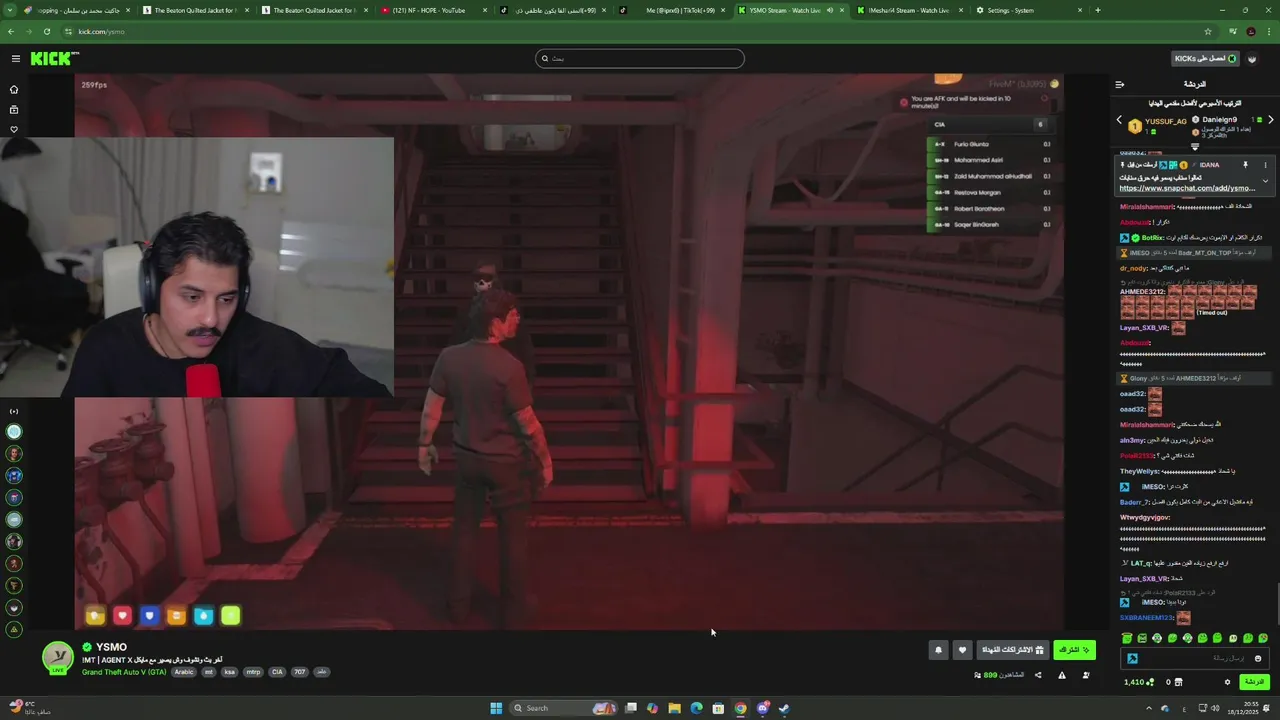Report the stream via warning icon

1061,675
